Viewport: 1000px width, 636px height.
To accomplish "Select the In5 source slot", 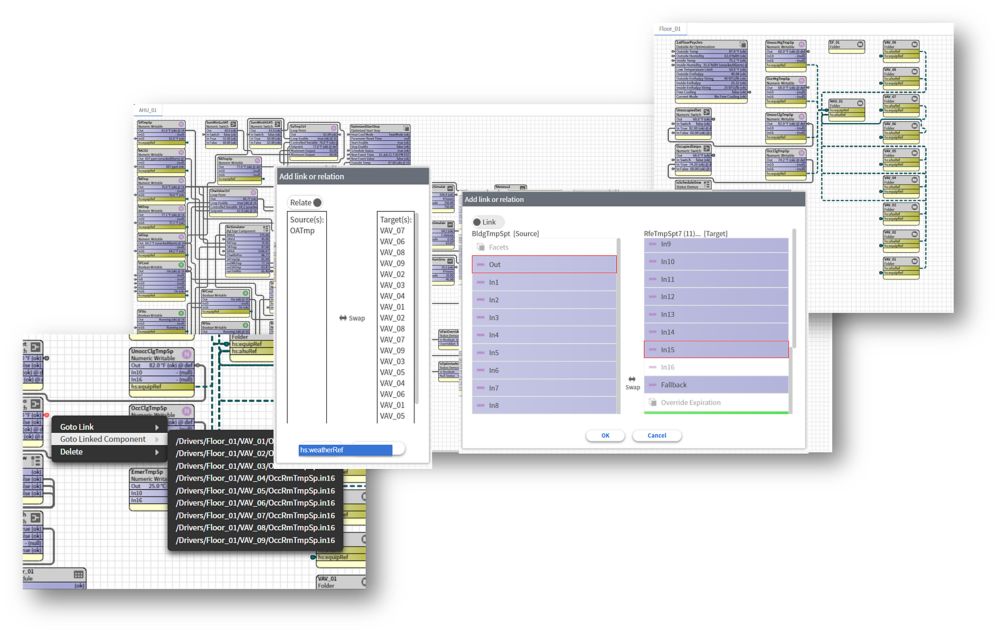I will 545,352.
